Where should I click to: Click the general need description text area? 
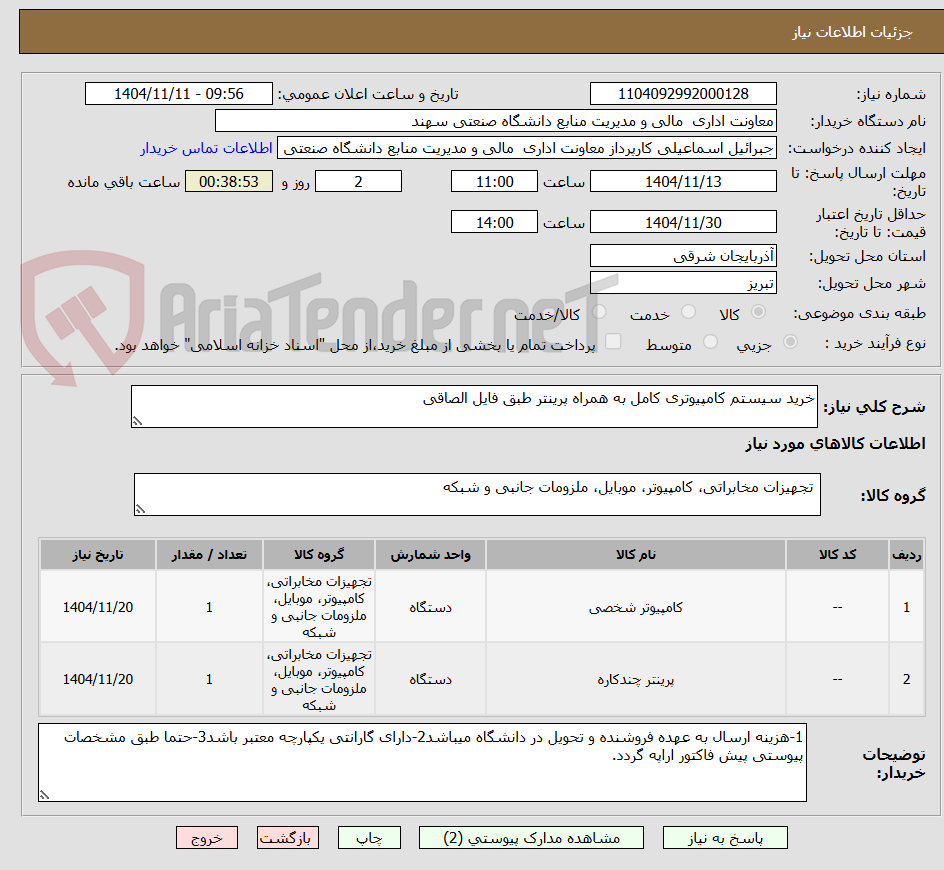[474, 406]
